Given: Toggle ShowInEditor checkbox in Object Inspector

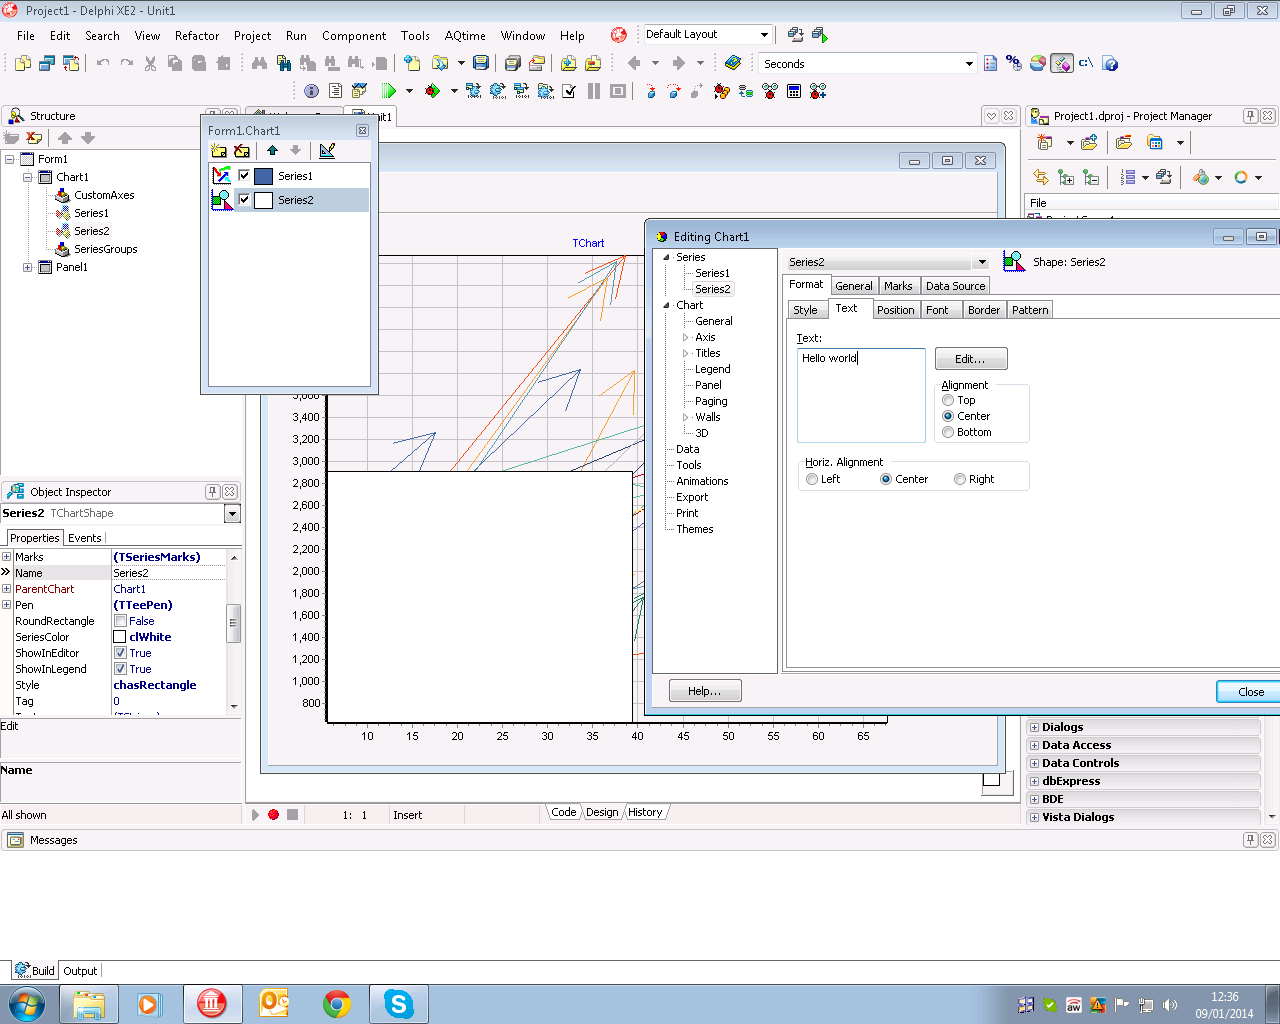Looking at the screenshot, I should 120,653.
